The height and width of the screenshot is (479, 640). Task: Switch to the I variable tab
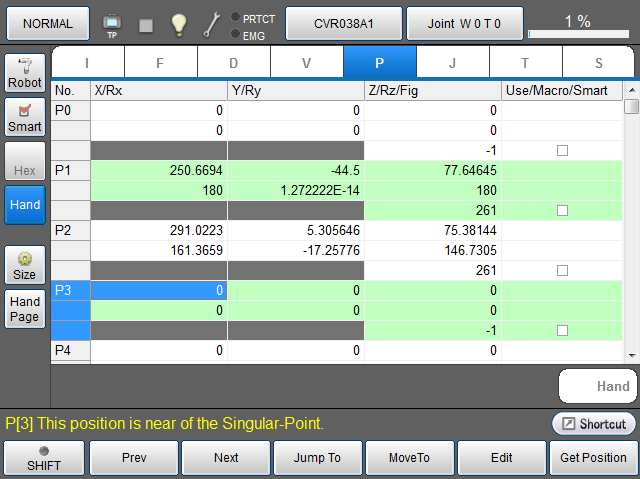[x=87, y=63]
